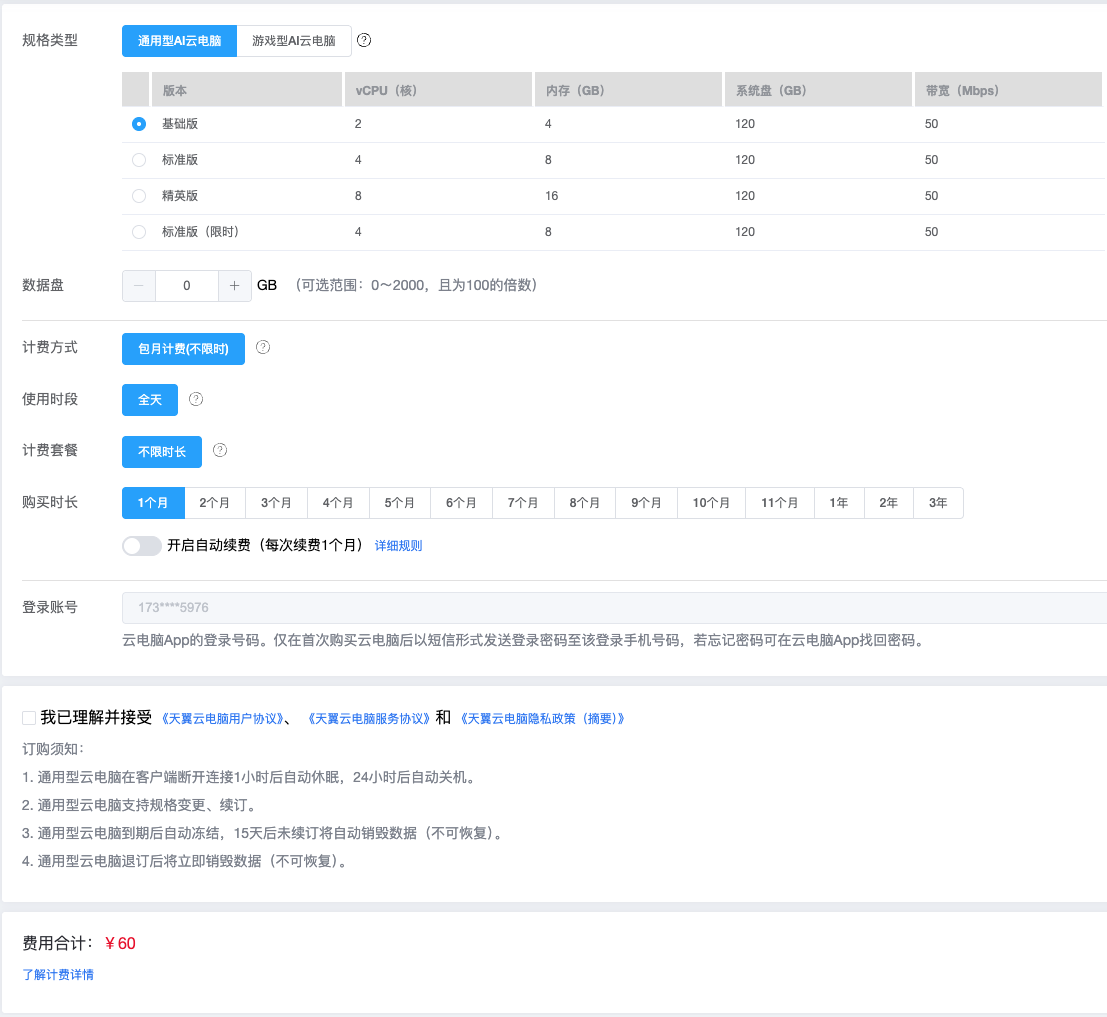Switch to 通用型AI云电脑 tab
1107x1017 pixels.
point(179,41)
